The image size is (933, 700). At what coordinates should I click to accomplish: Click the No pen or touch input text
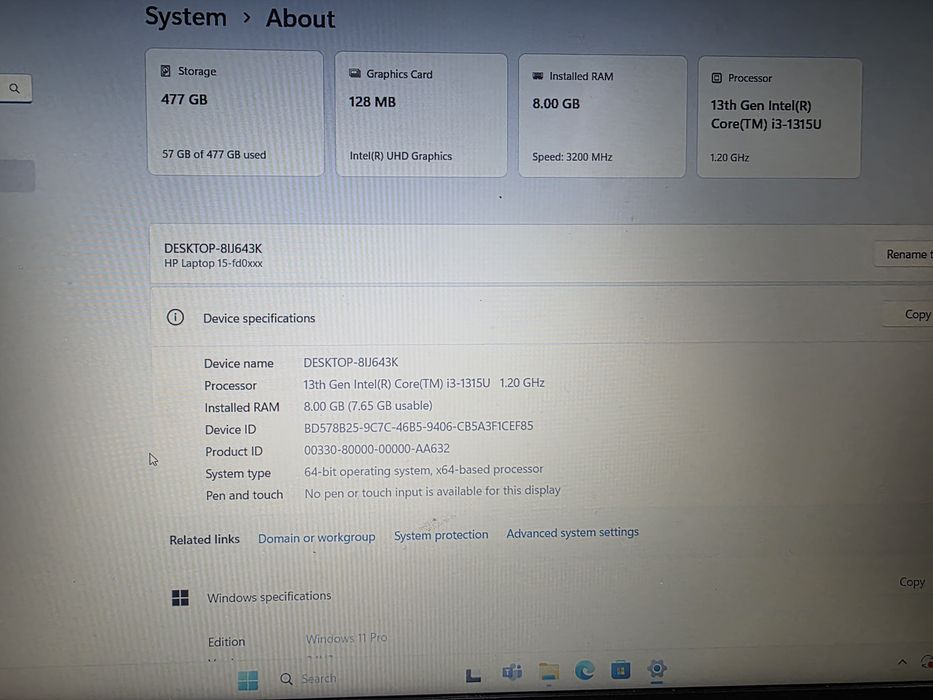pyautogui.click(x=433, y=492)
